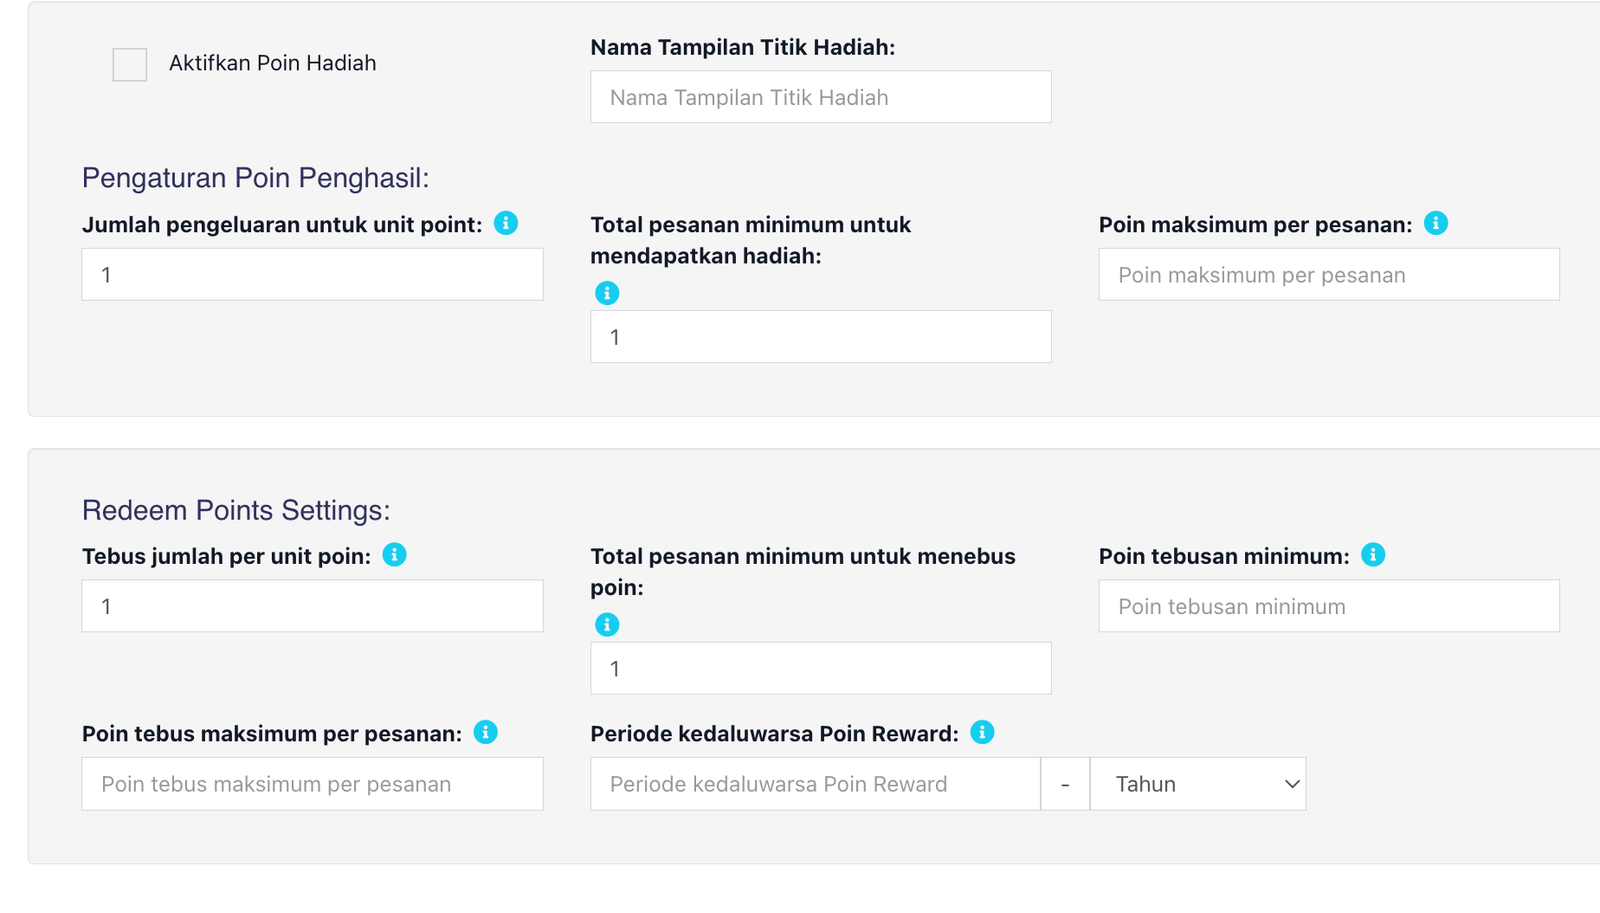Click the Total pesanan minimum menebus poin input

(x=820, y=668)
